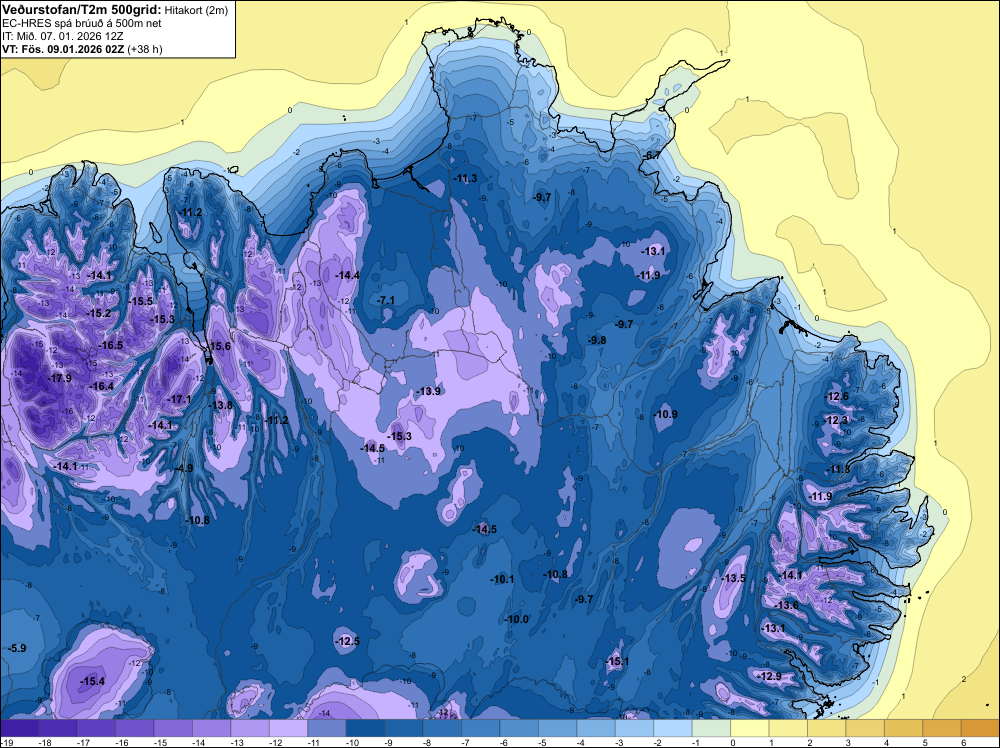
Task: Click the -10.1 temperature value
Action: 503,579
